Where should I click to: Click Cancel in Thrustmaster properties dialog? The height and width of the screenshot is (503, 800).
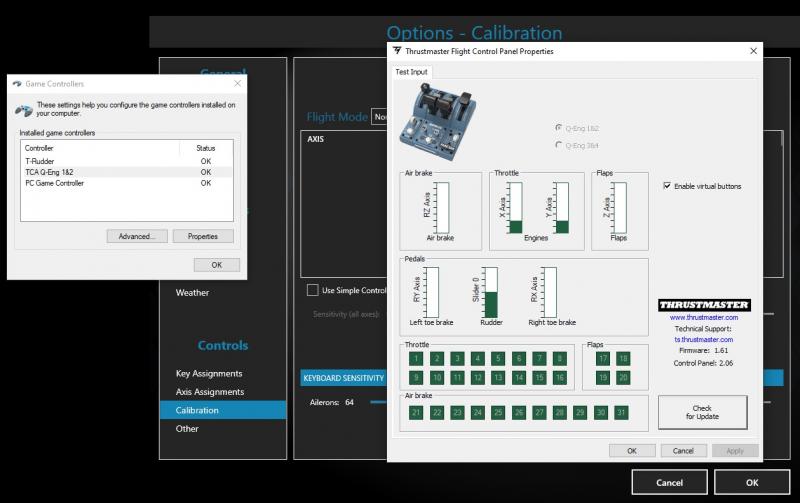click(683, 451)
